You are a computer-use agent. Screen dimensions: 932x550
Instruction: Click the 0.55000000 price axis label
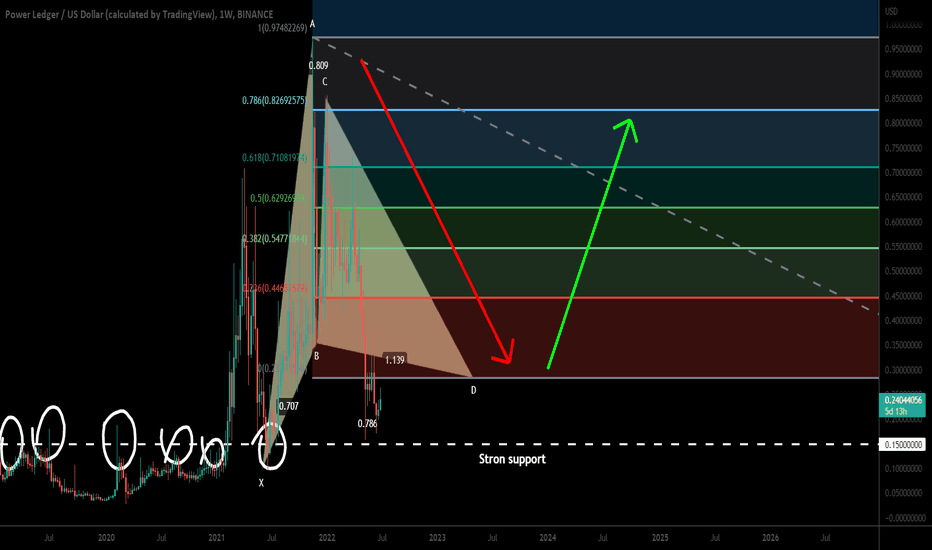(x=903, y=246)
